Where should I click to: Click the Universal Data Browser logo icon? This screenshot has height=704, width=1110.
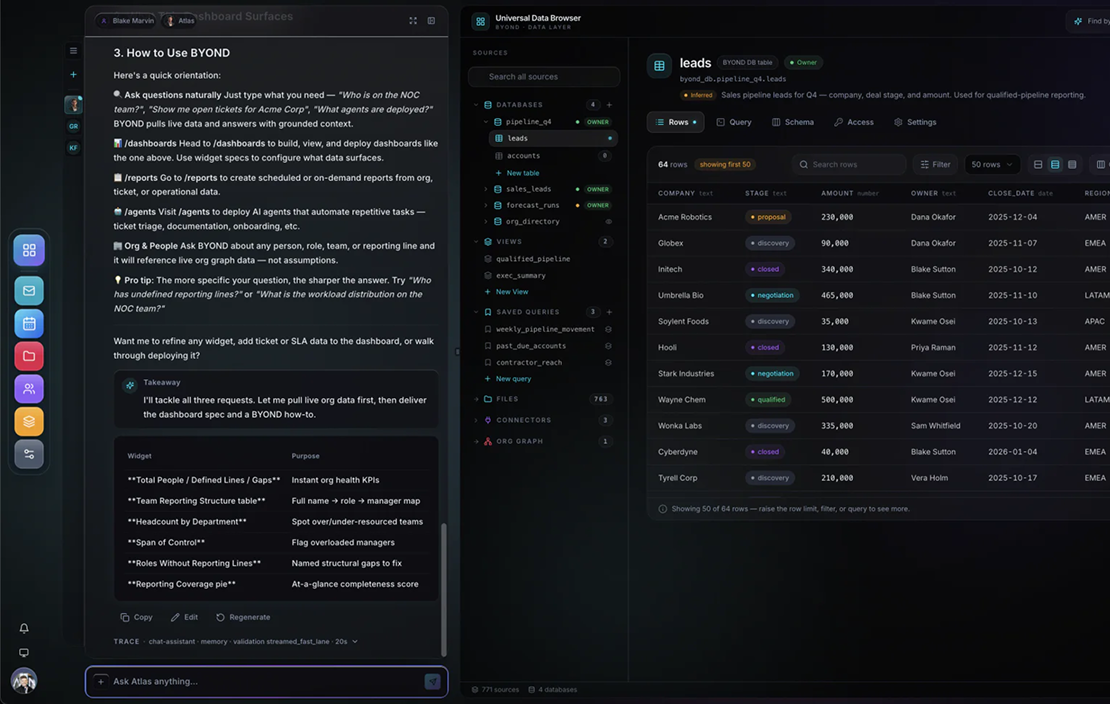(x=481, y=21)
